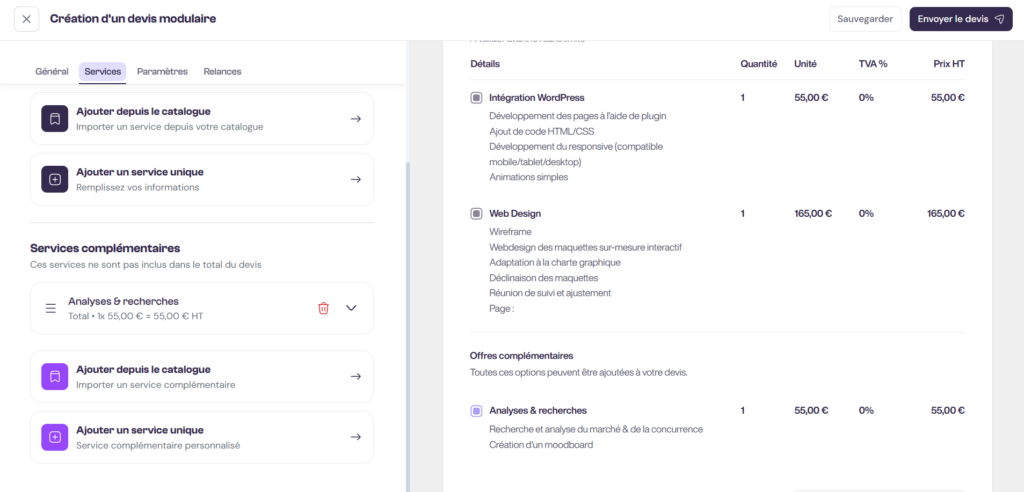The image size is (1024, 492).
Task: Click the Ajout de code HTML/CSS line
Action: coord(541,131)
